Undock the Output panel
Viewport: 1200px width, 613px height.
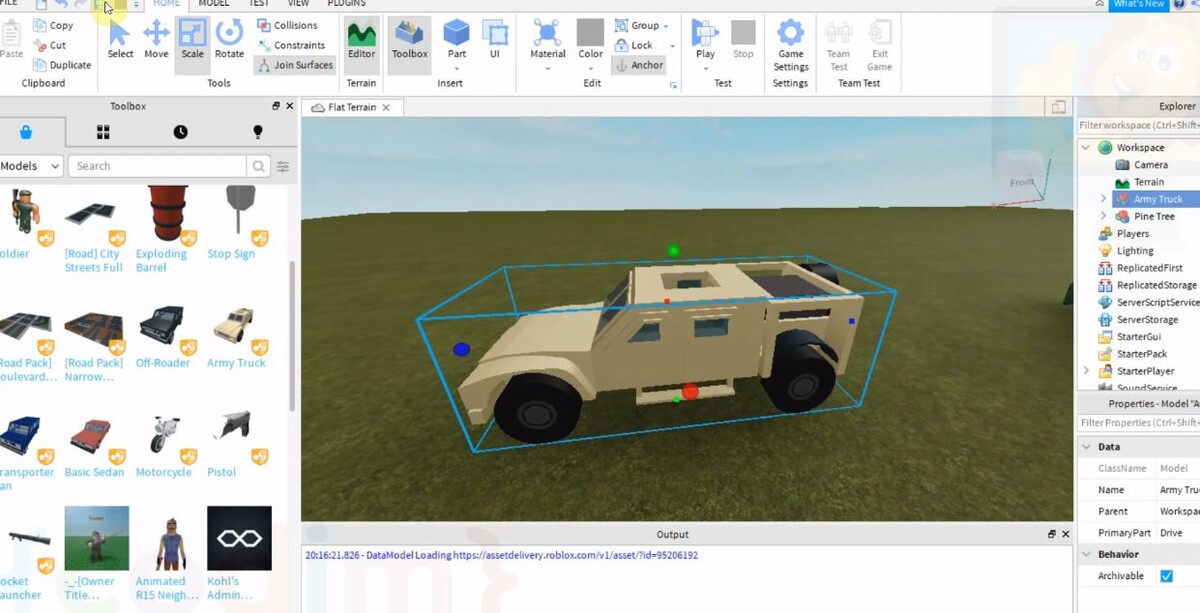pos(1052,535)
